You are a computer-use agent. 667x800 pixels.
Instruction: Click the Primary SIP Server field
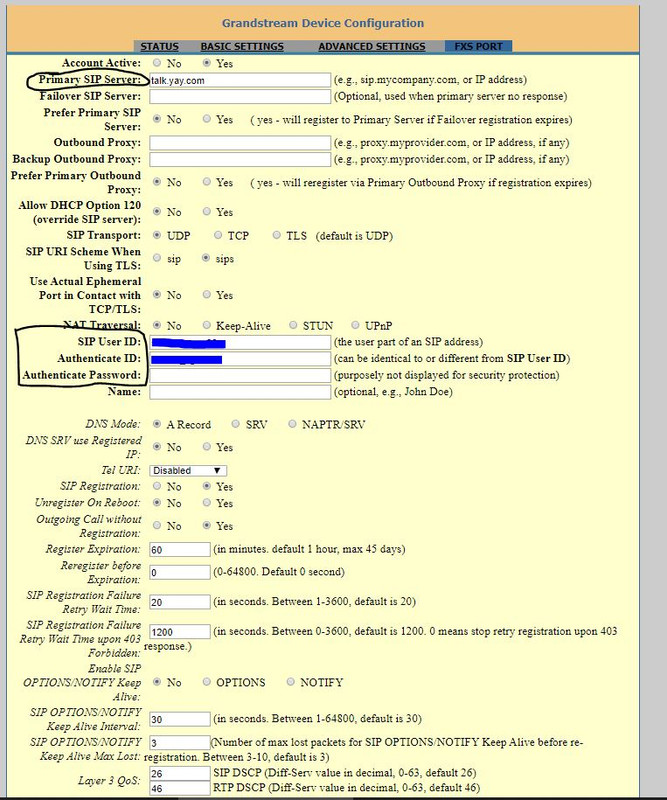pos(240,80)
